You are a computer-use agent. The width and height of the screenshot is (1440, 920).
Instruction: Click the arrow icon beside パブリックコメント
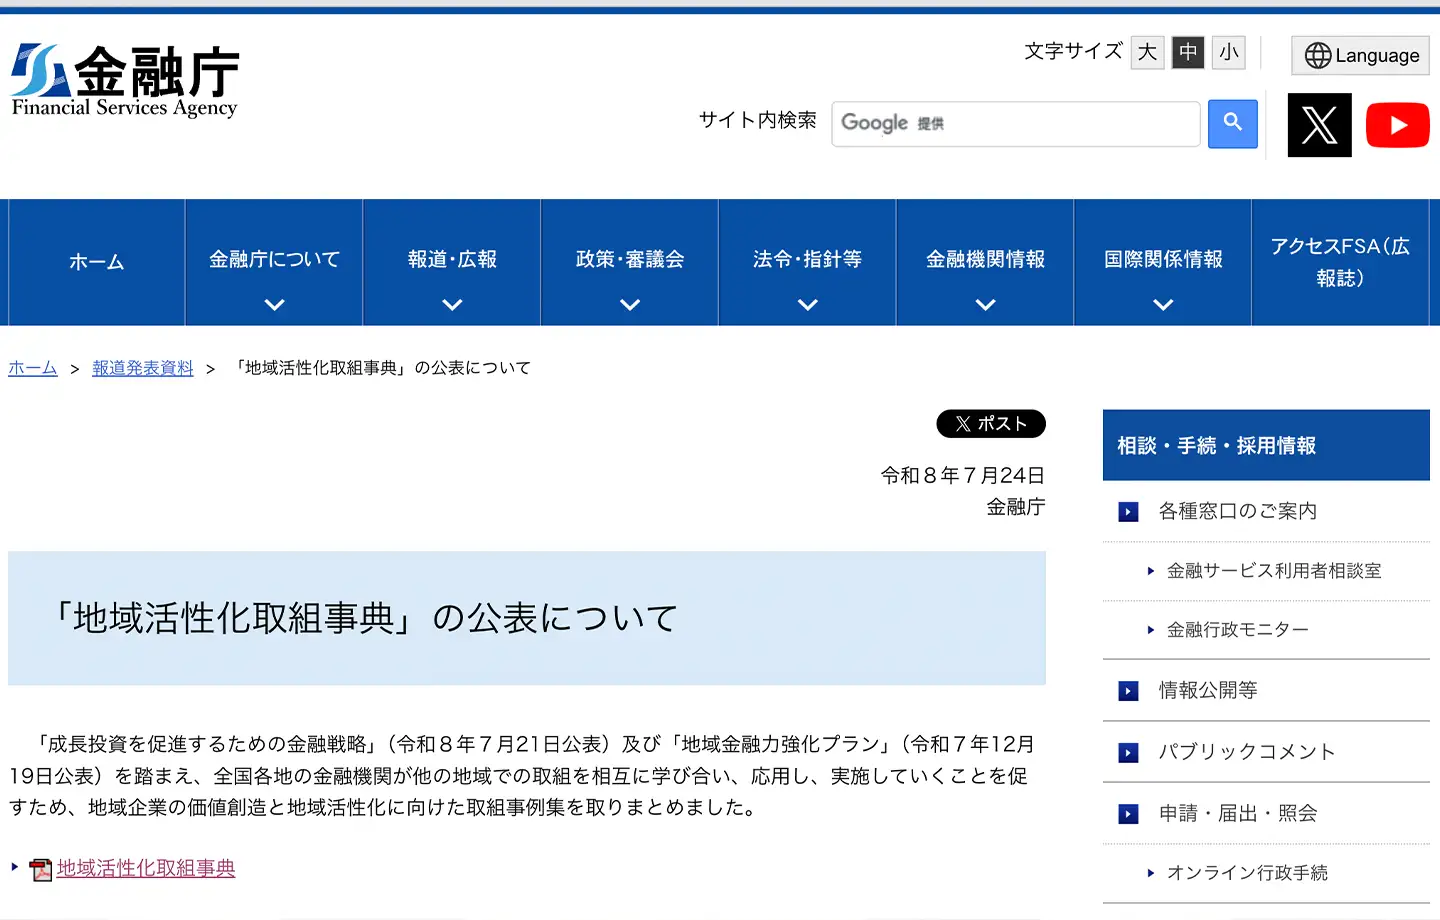(x=1128, y=753)
